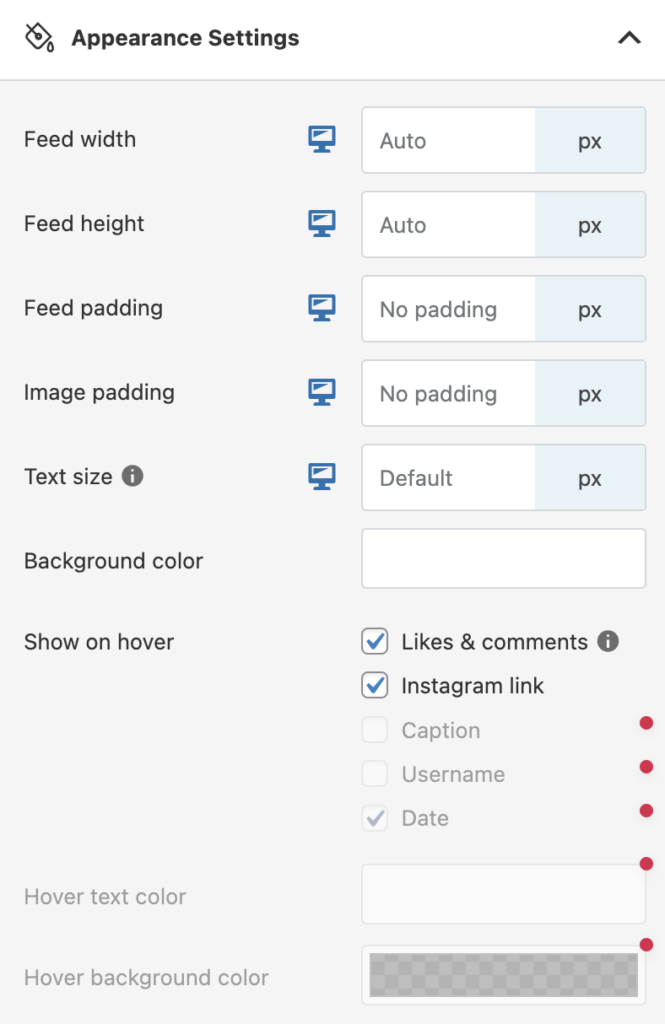Click the desktop device icon for Feed width
This screenshot has height=1024, width=665.
pos(321,140)
